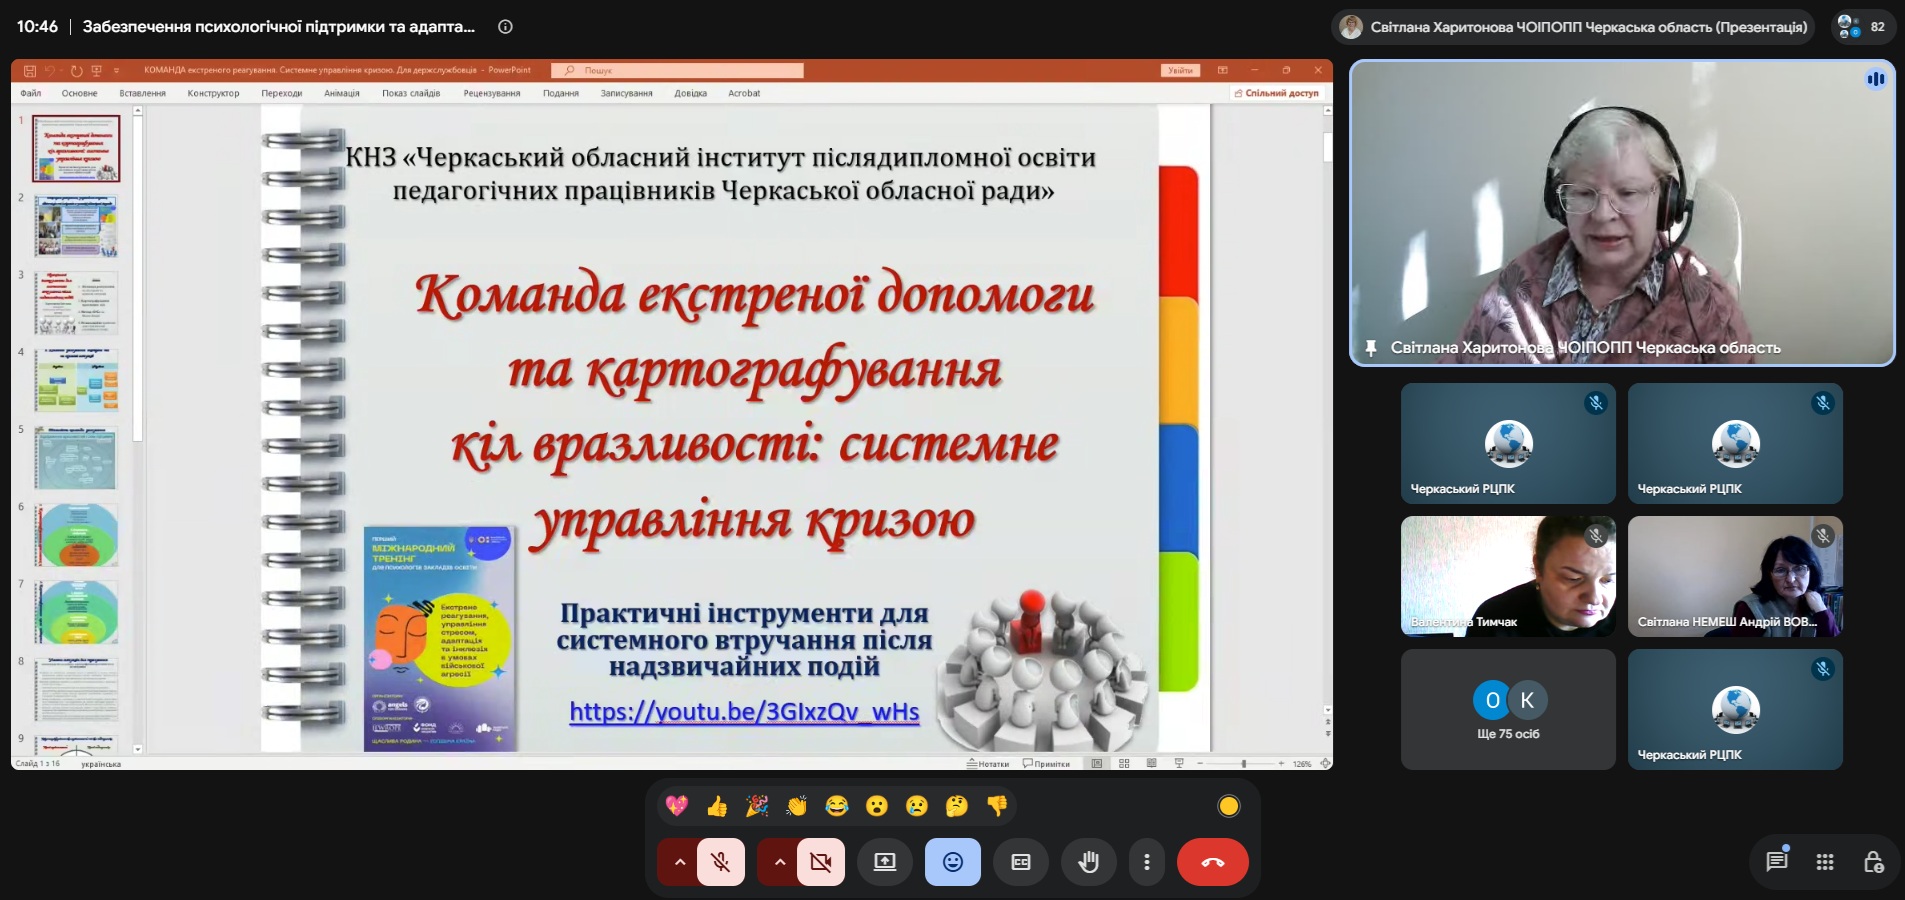Open more options three-dot menu

[1147, 862]
